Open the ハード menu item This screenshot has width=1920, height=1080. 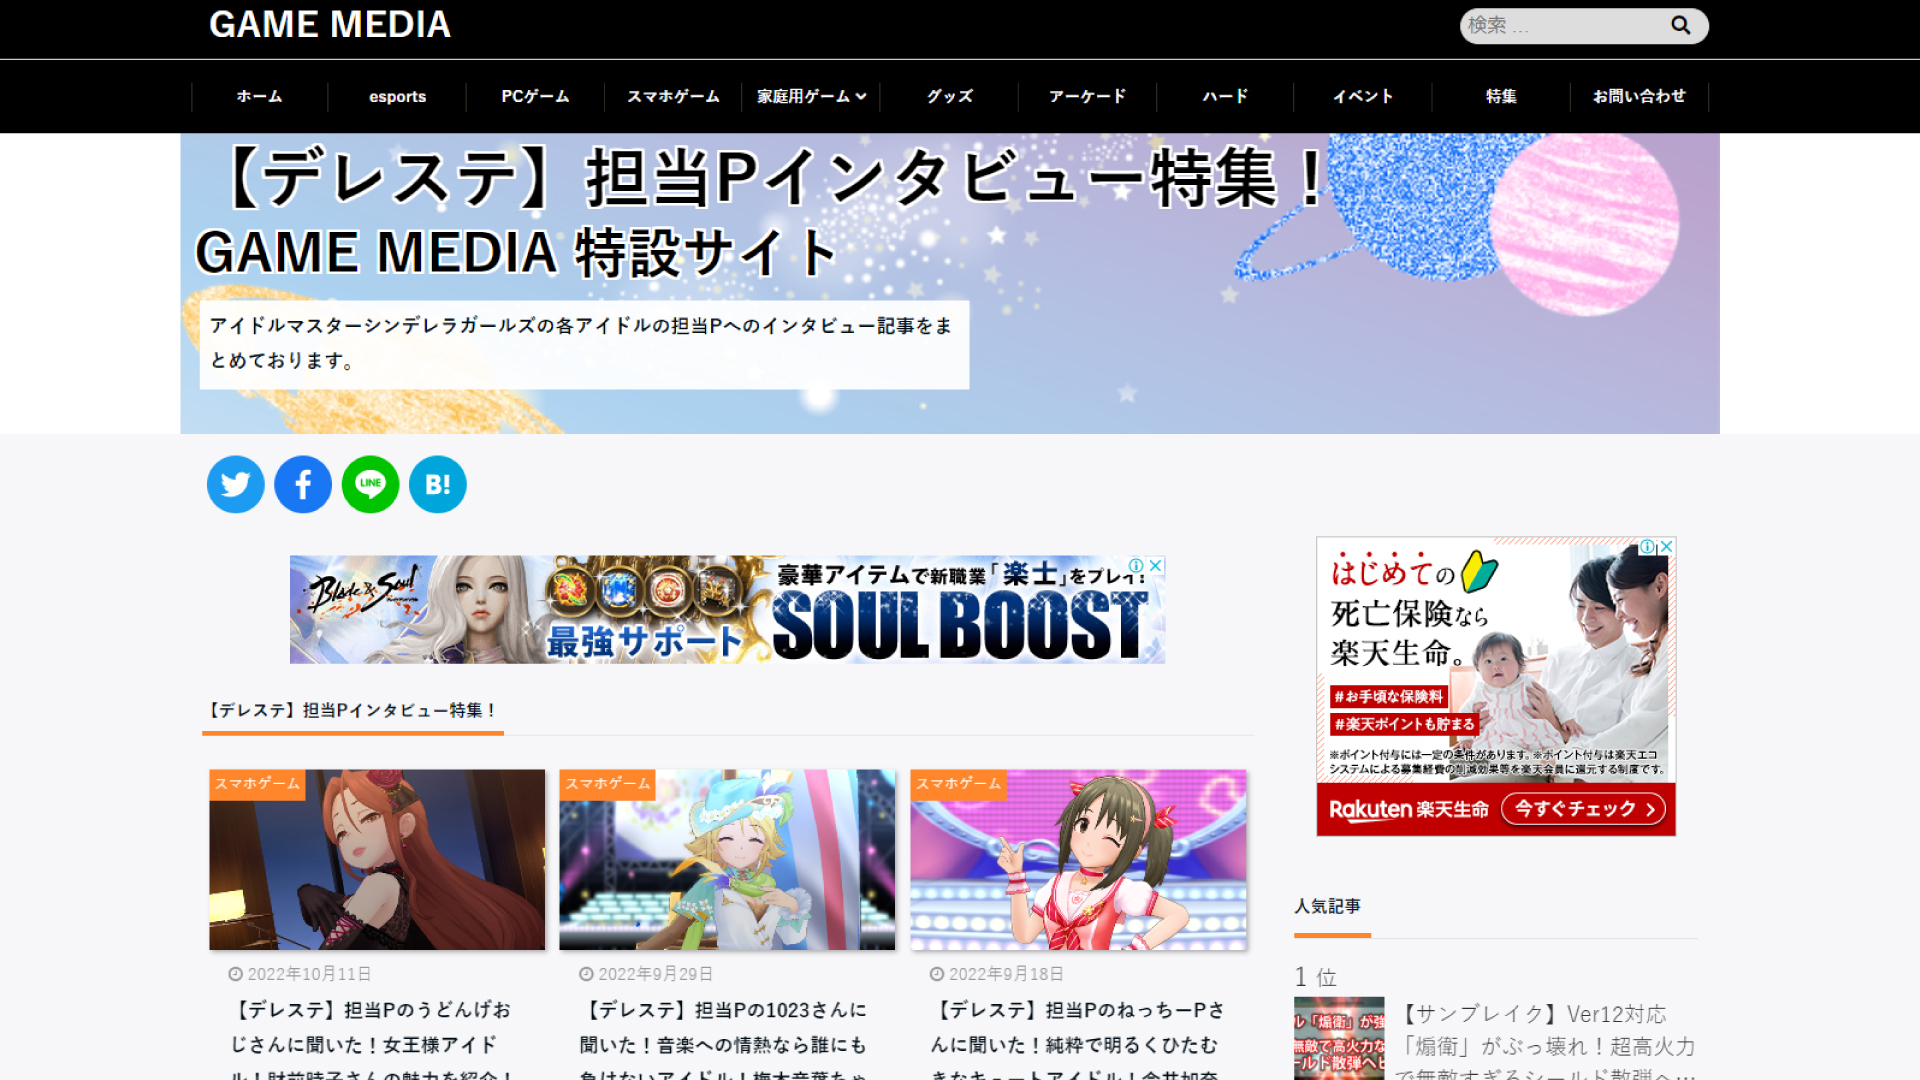point(1225,96)
